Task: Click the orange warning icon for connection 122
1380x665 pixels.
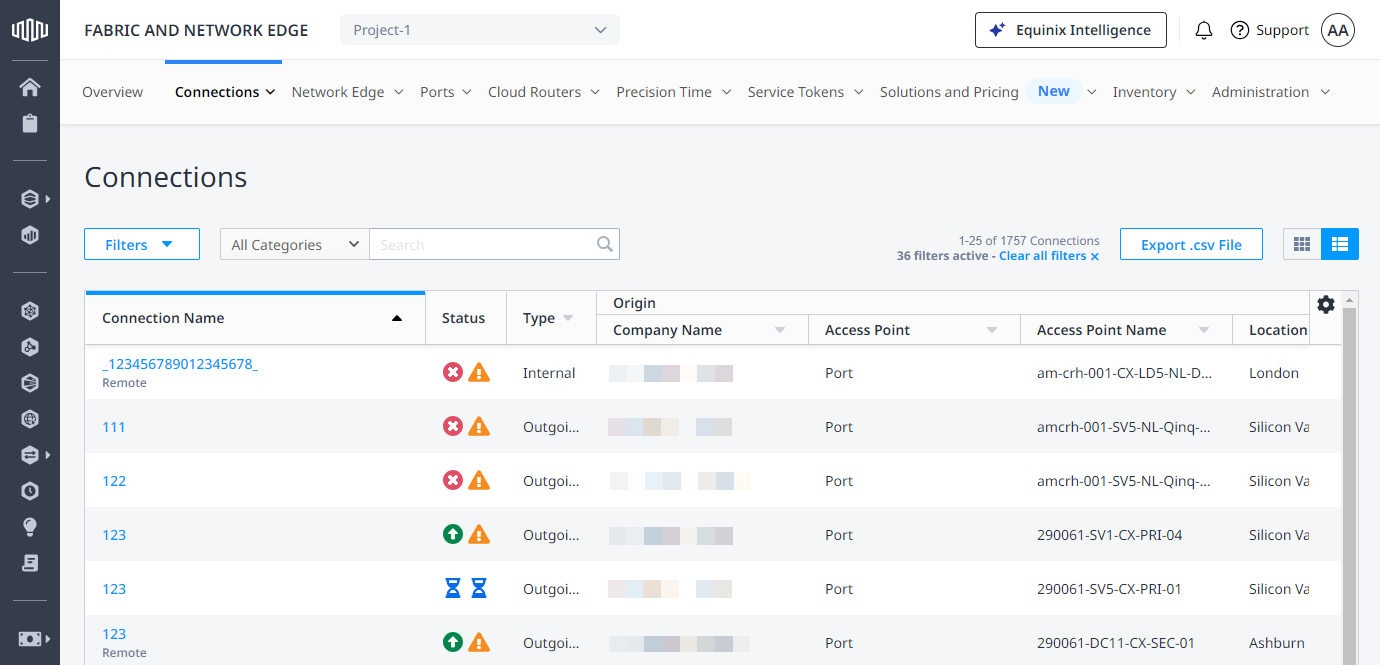Action: click(x=480, y=481)
